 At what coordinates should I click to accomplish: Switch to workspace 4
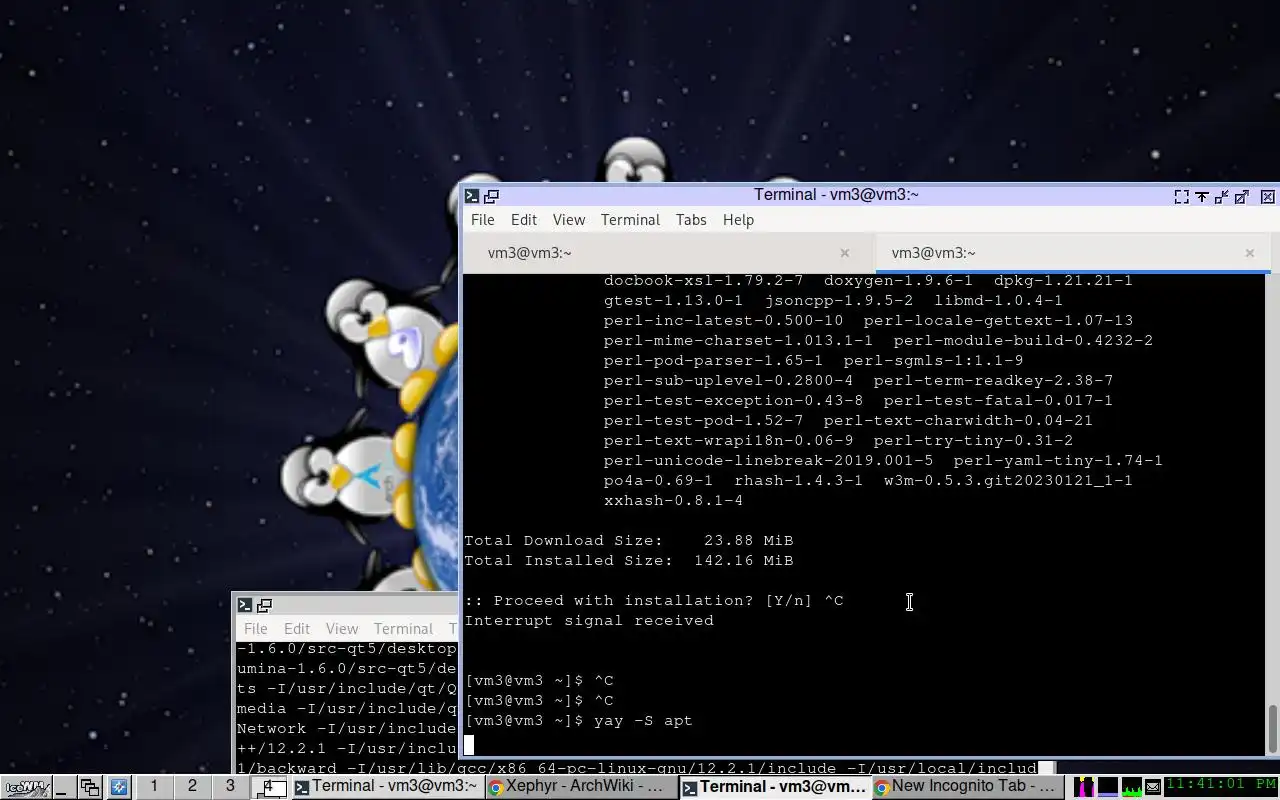[x=268, y=786]
